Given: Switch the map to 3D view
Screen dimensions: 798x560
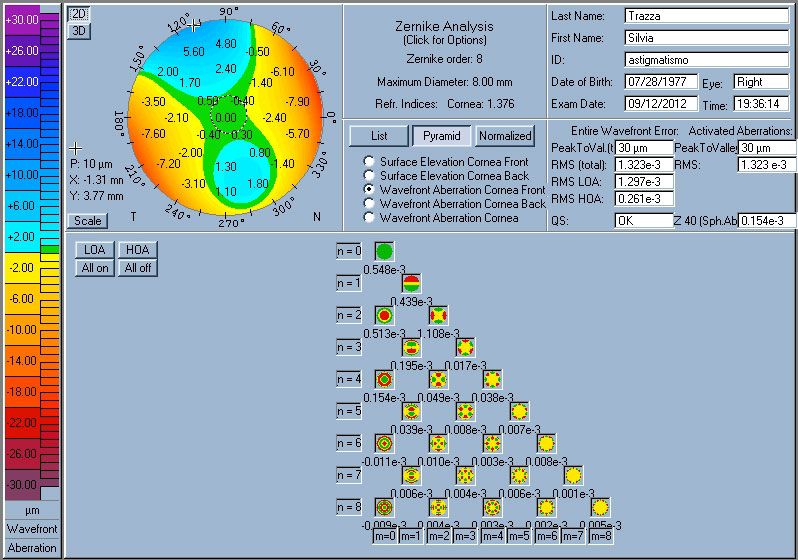Looking at the screenshot, I should pyautogui.click(x=78, y=31).
